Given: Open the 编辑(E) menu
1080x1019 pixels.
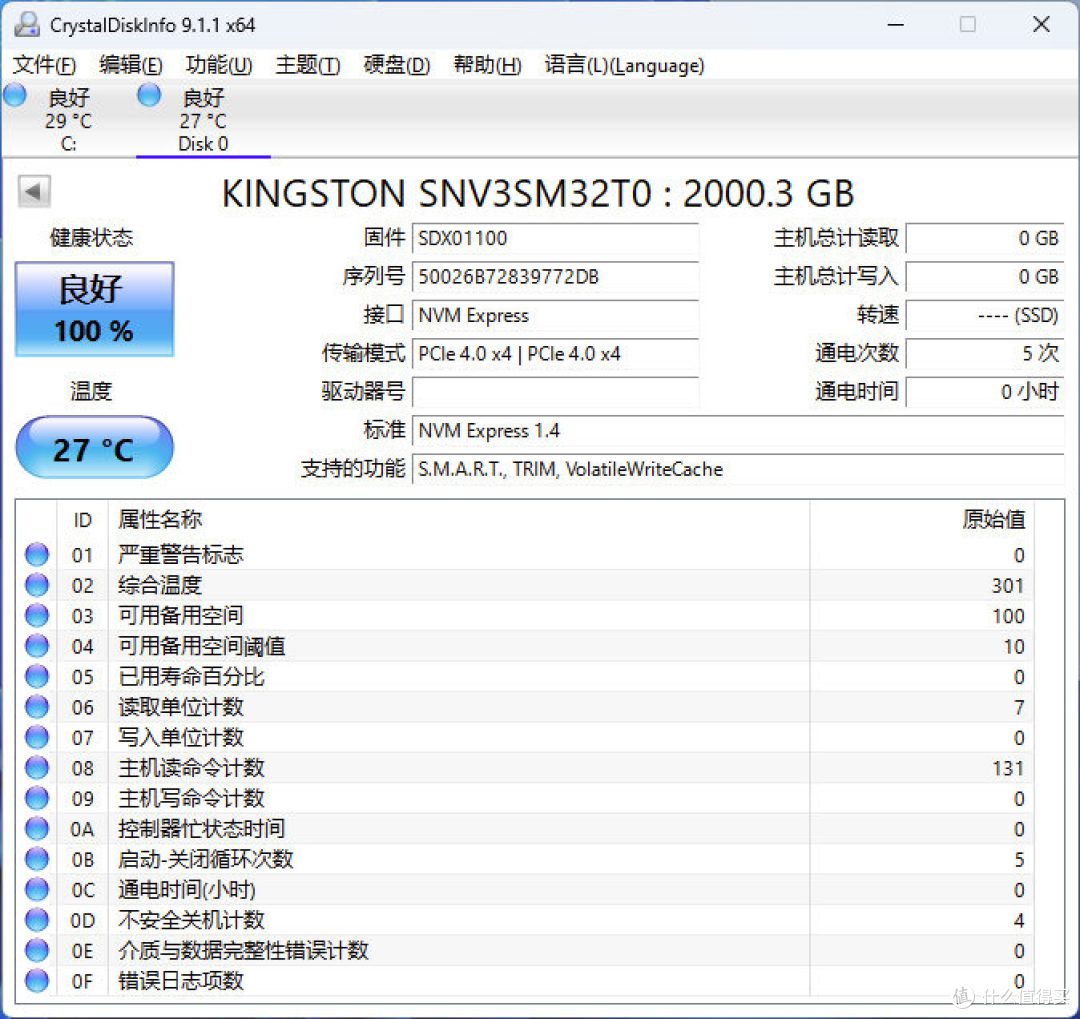Looking at the screenshot, I should (131, 65).
